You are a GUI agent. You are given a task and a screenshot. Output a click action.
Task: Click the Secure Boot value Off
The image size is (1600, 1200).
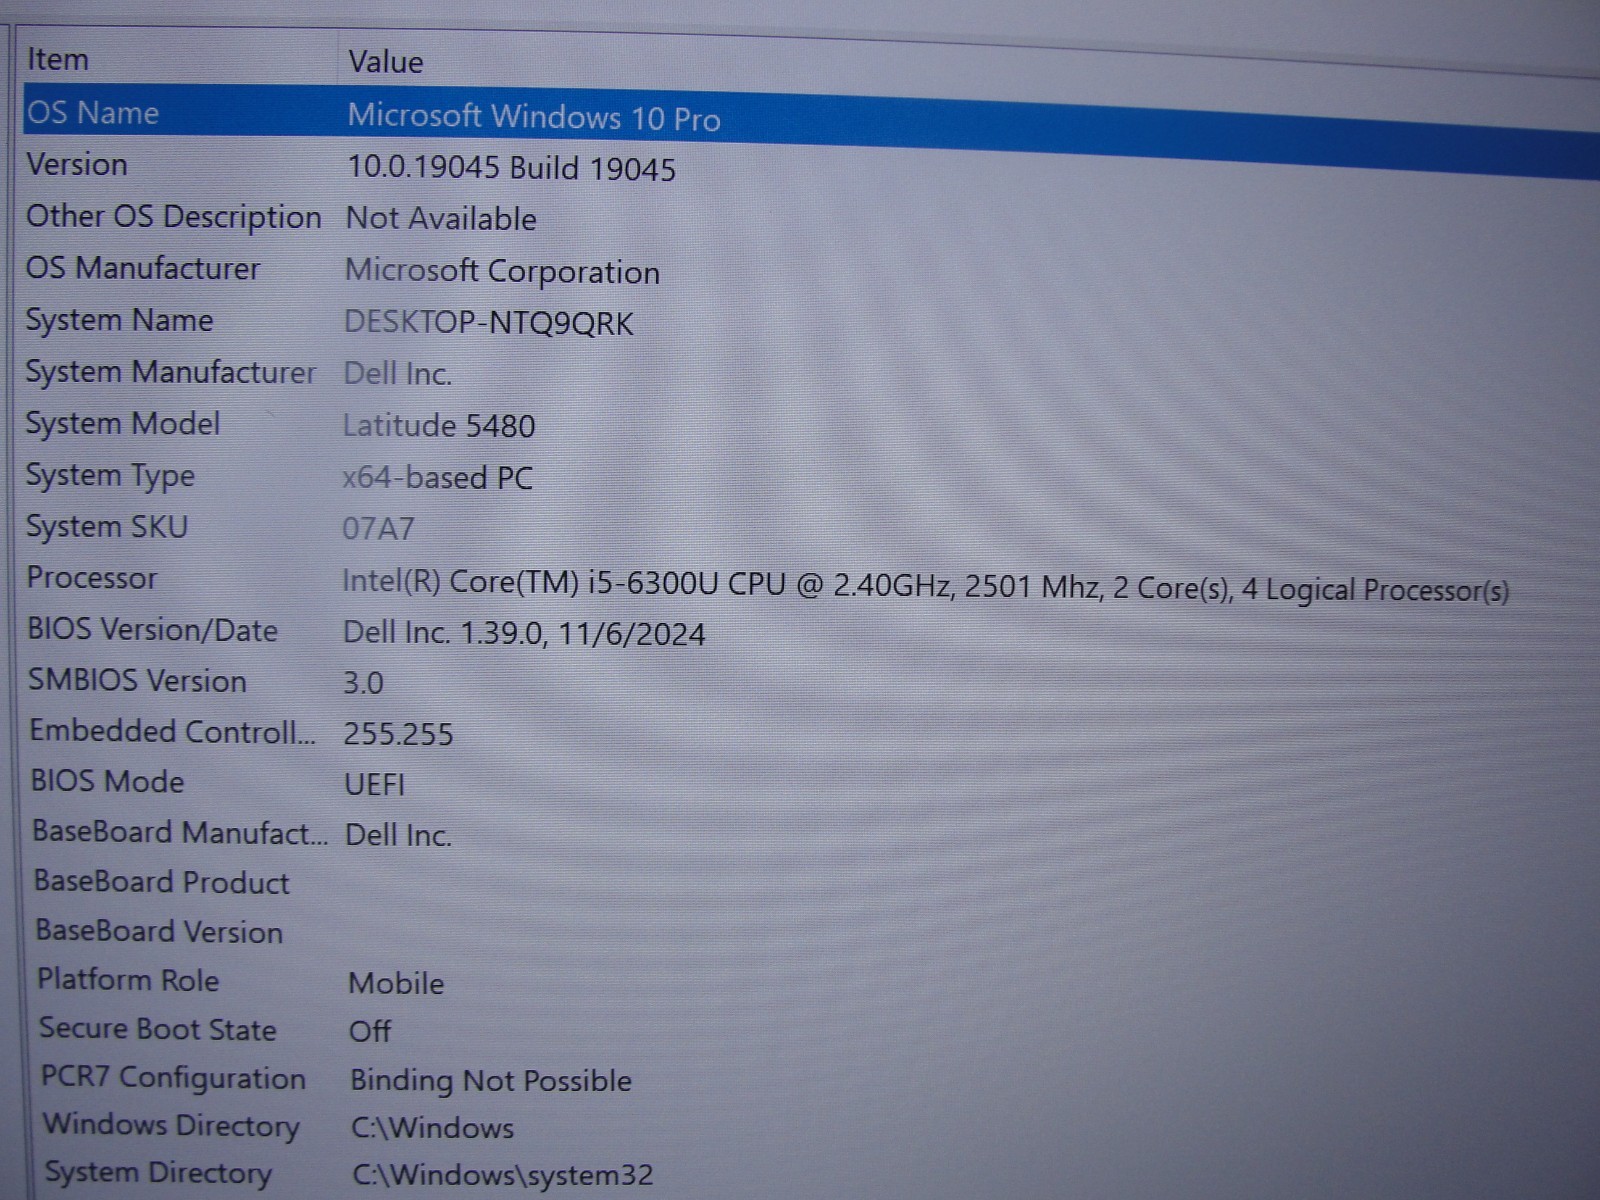point(369,1031)
